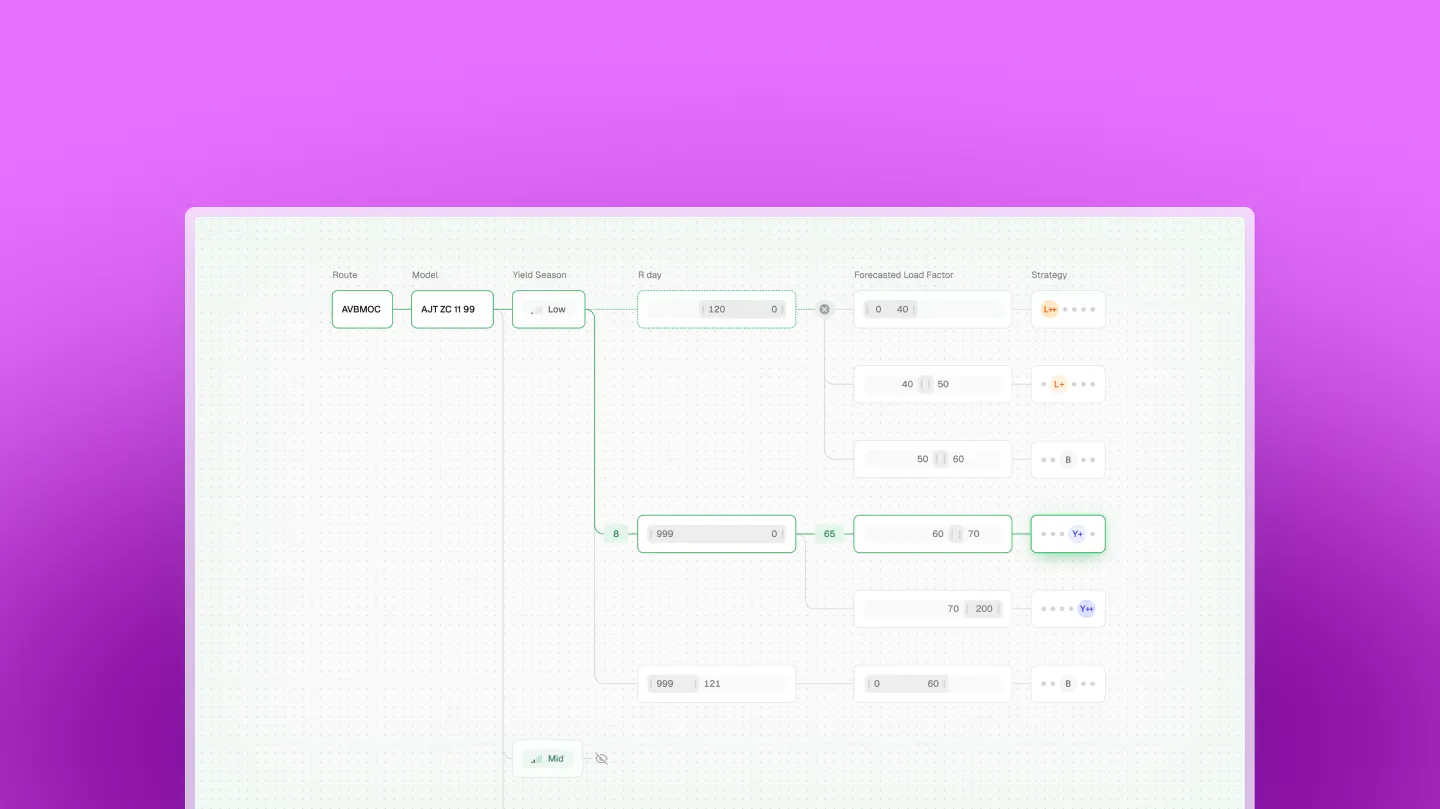Click the R day column header
1440x809 pixels.
point(650,275)
